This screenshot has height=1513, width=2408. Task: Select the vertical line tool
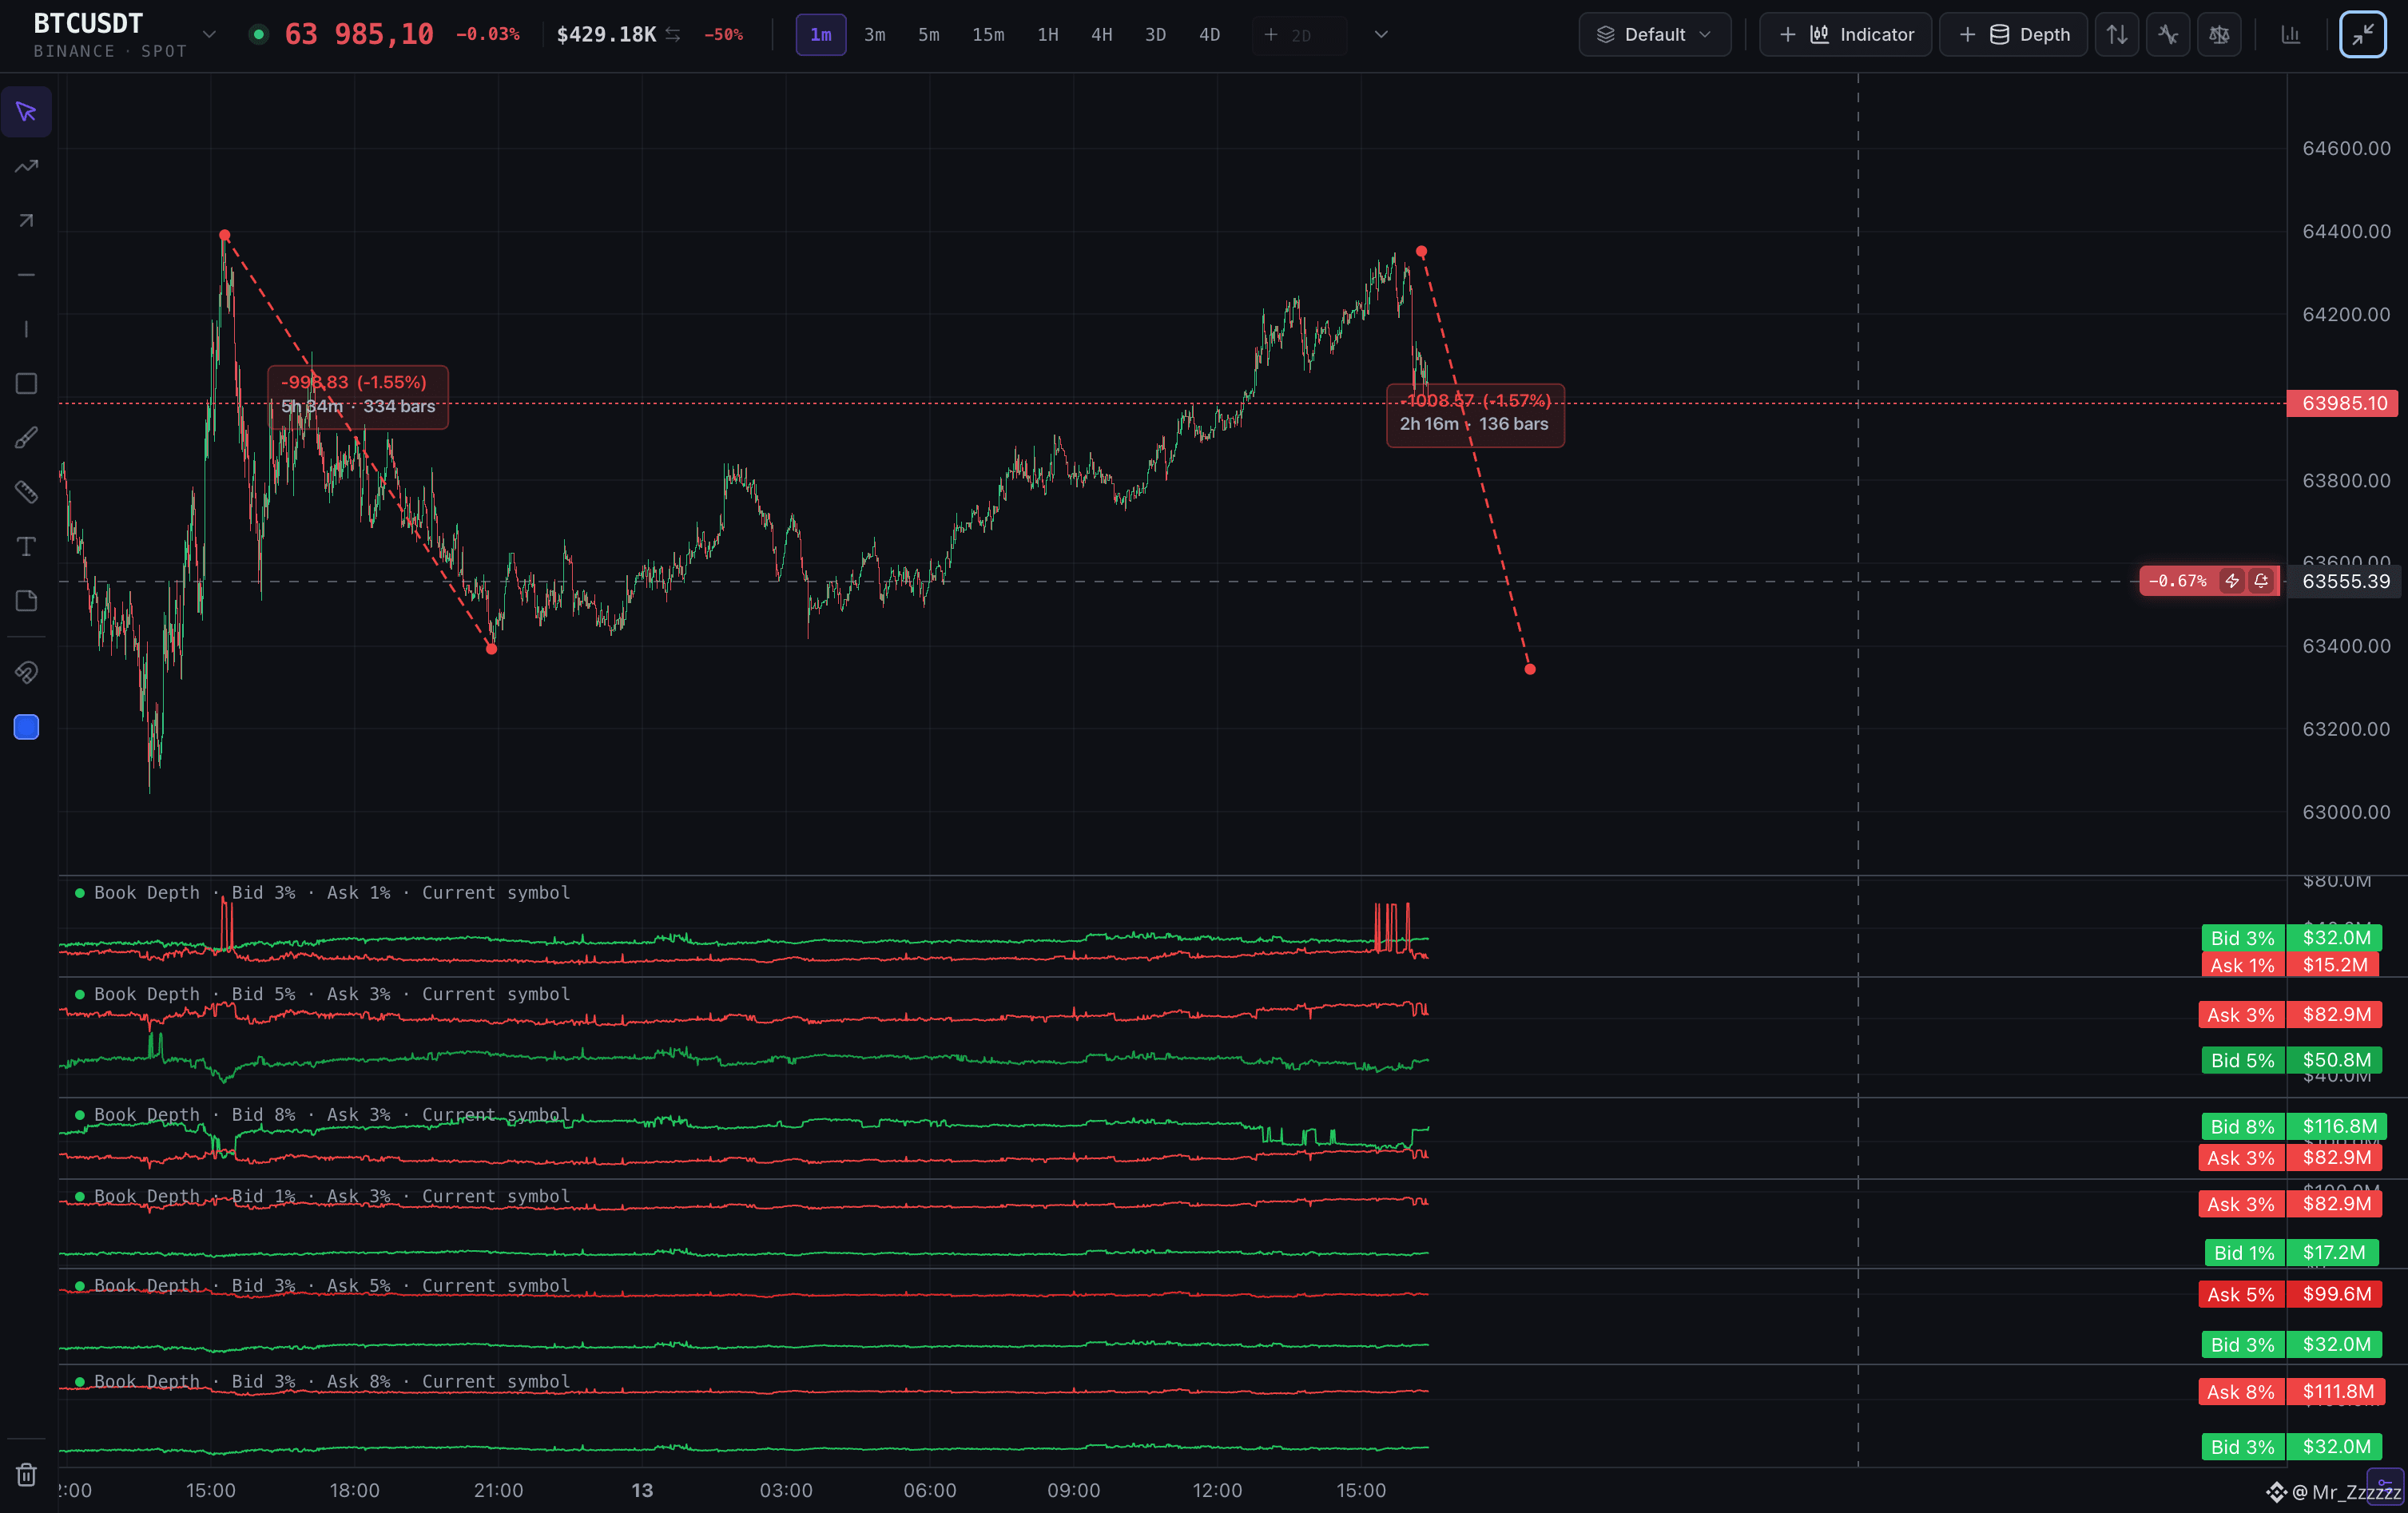(x=26, y=329)
